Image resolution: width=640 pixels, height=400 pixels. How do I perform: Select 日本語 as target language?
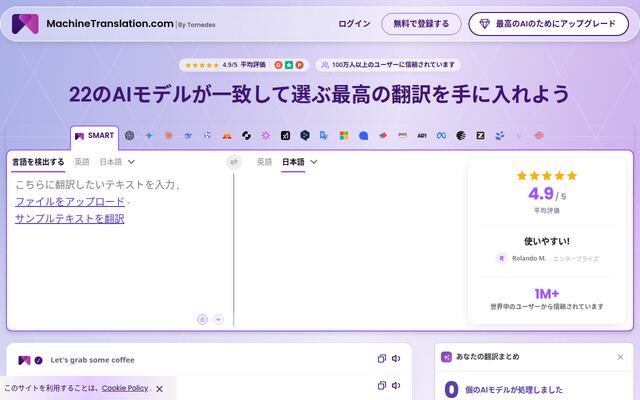point(293,162)
